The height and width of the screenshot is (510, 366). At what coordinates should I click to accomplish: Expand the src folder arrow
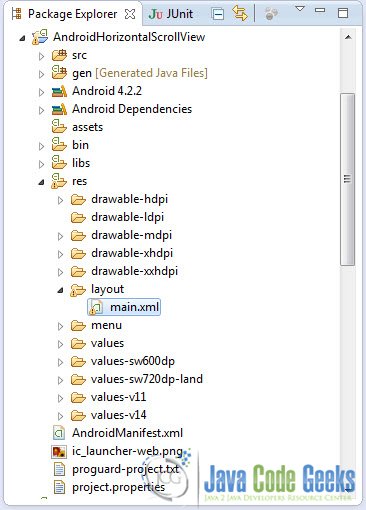[x=41, y=56]
